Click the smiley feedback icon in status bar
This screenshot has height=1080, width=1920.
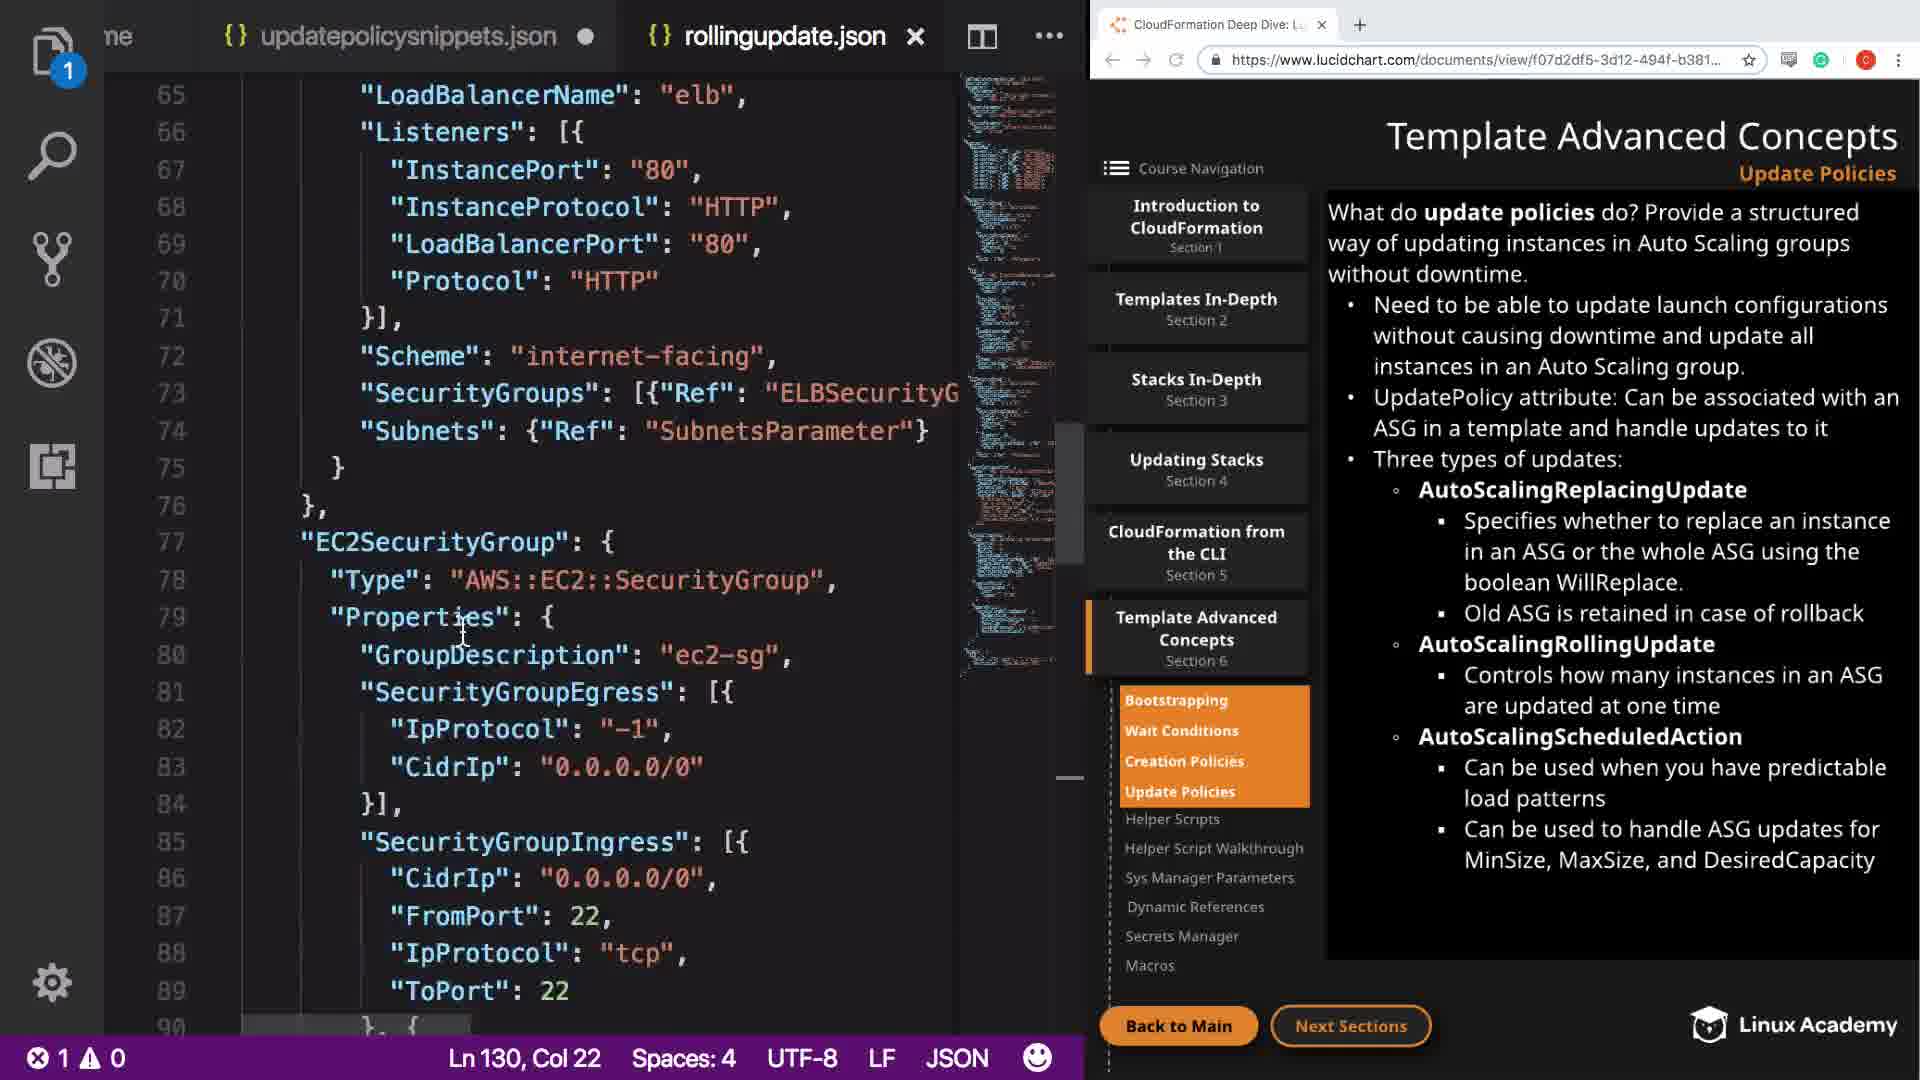[1037, 1058]
